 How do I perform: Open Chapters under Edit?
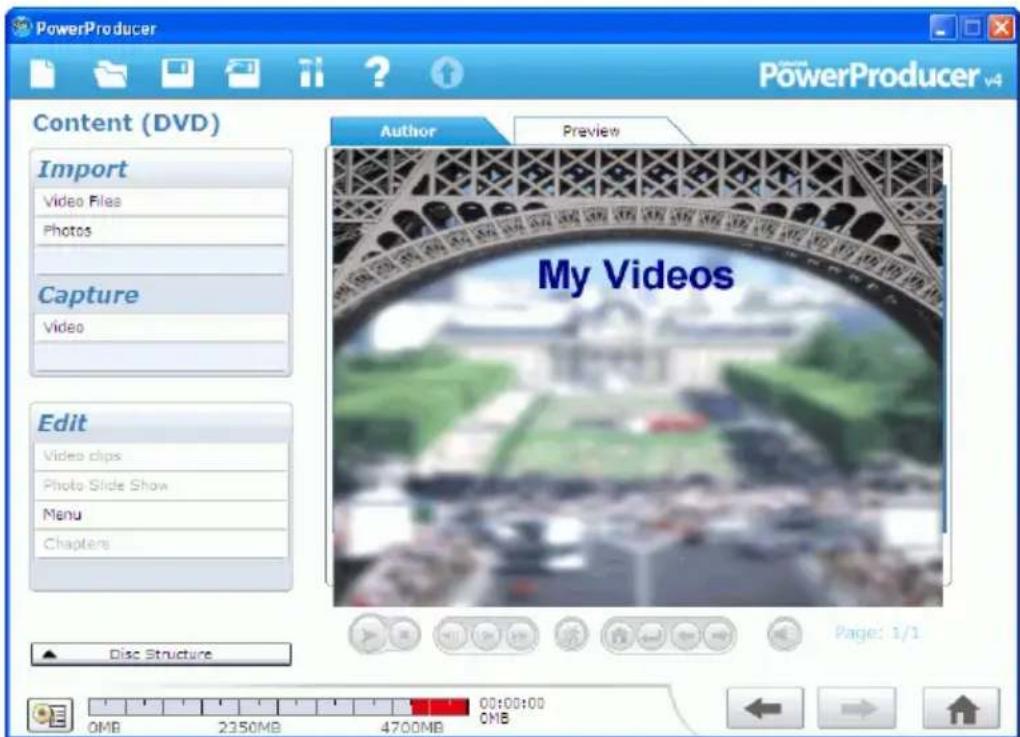[x=161, y=544]
